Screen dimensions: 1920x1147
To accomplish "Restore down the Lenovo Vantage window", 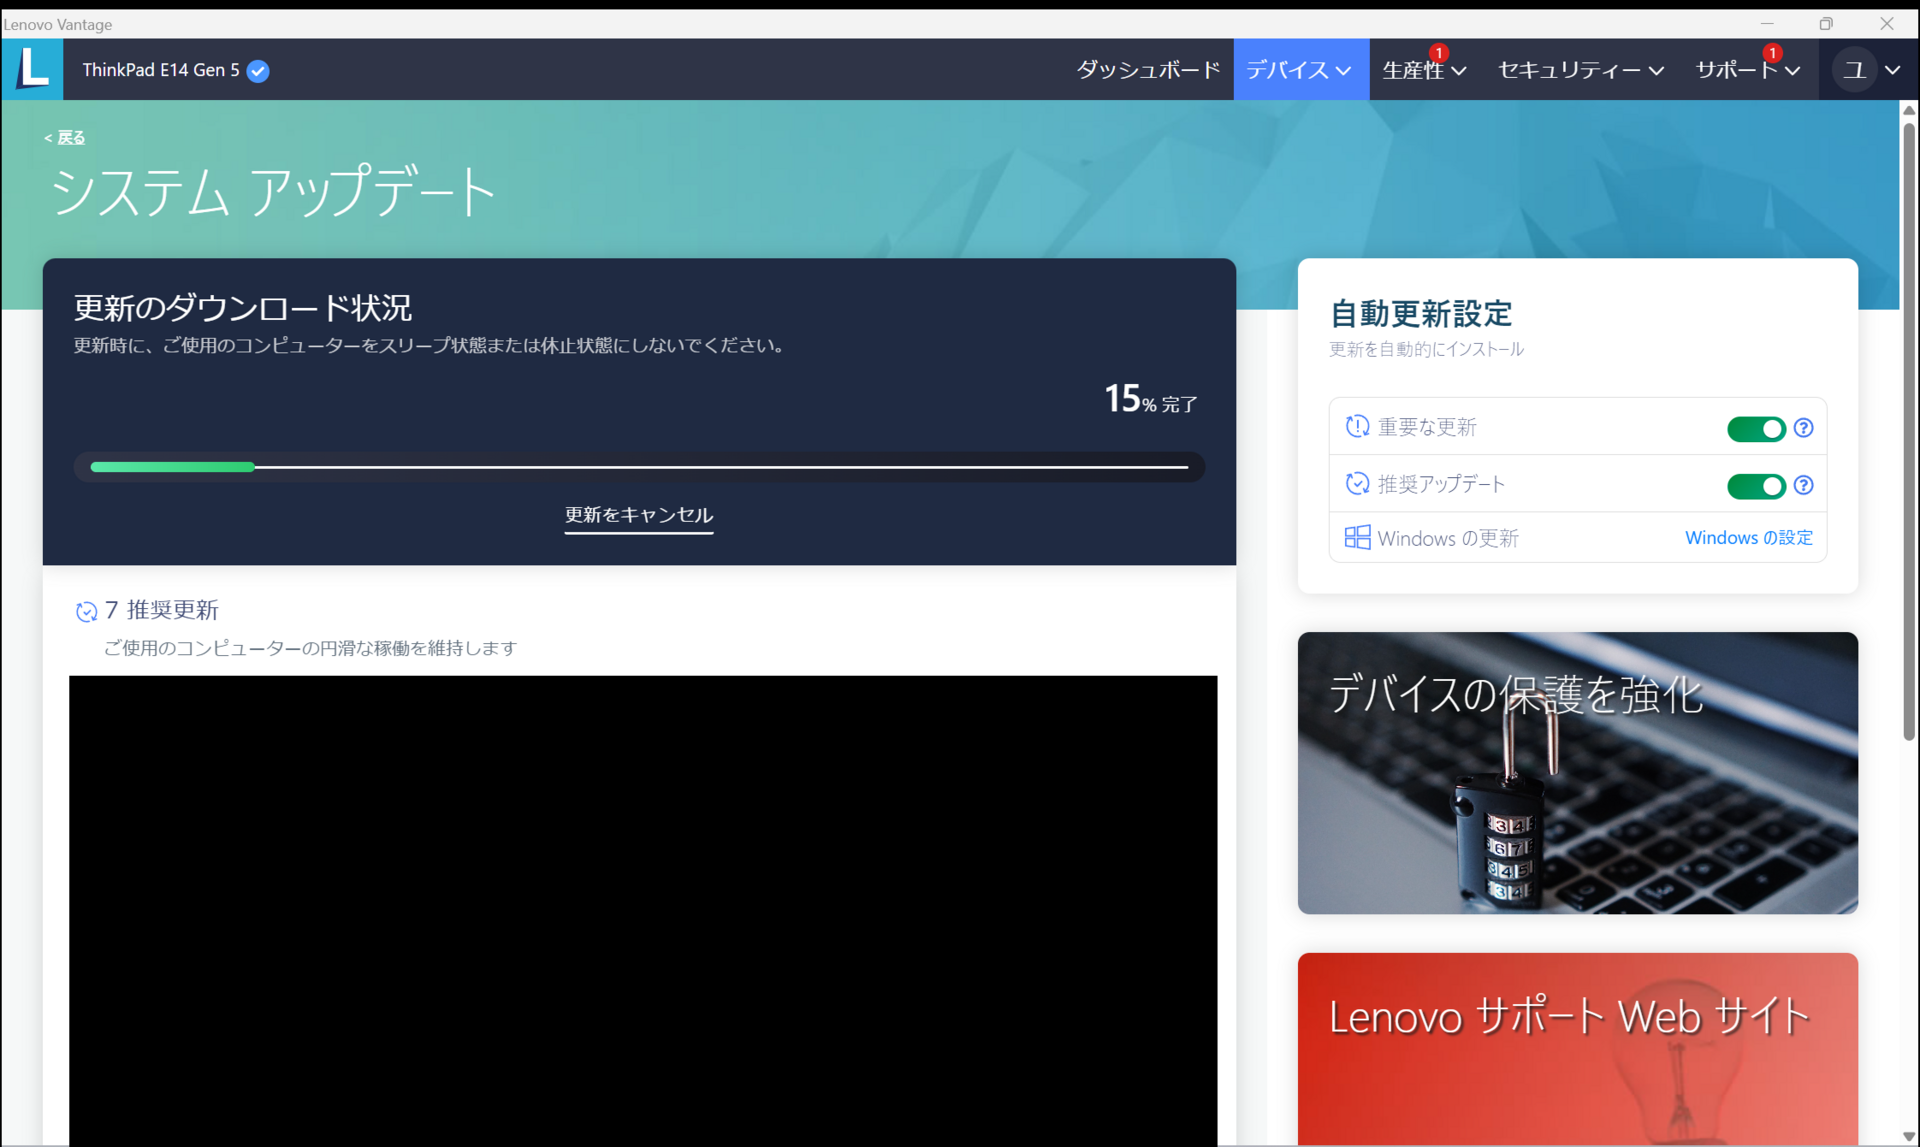I will click(x=1826, y=23).
